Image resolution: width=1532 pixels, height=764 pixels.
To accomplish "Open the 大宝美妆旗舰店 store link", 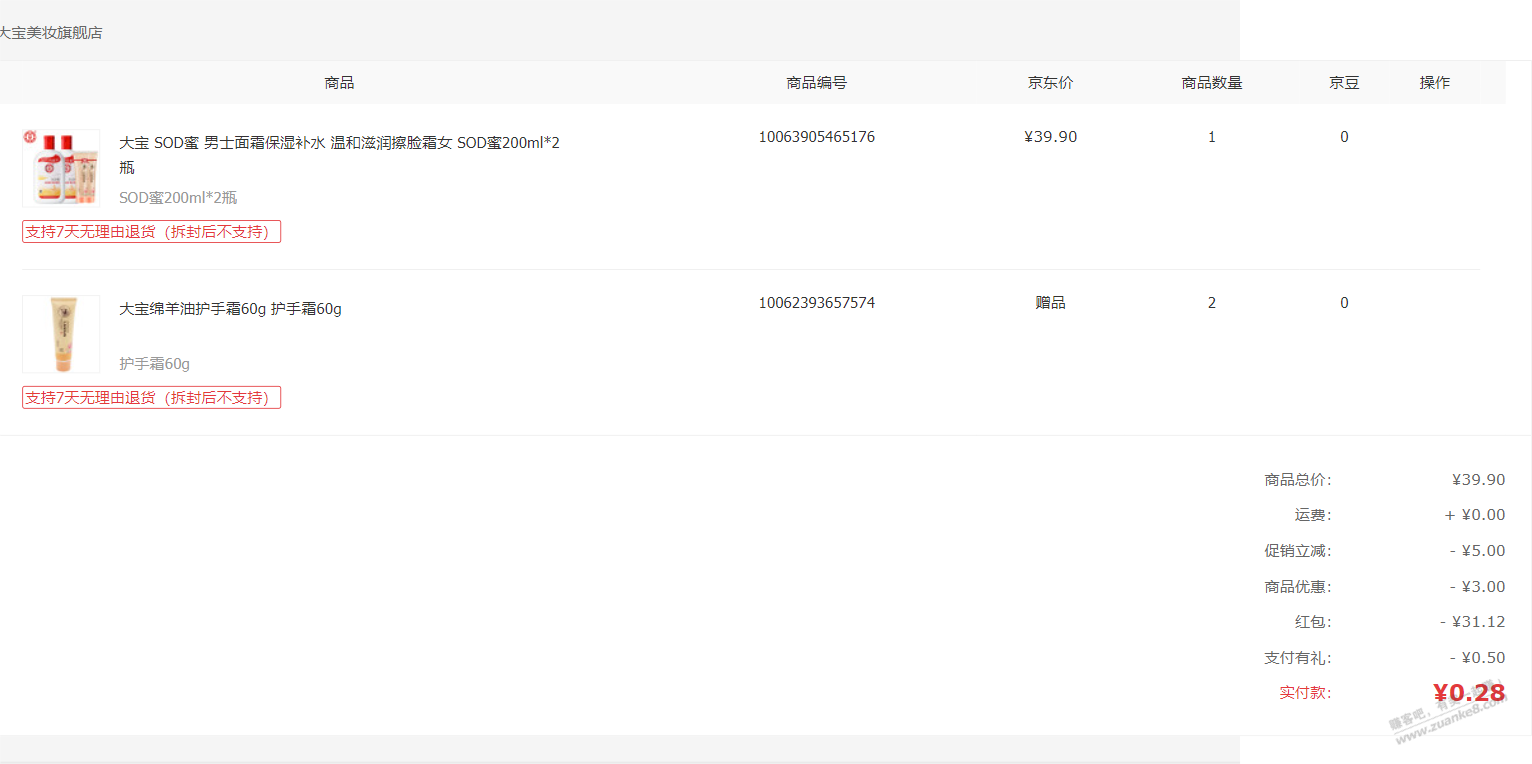I will click(50, 33).
